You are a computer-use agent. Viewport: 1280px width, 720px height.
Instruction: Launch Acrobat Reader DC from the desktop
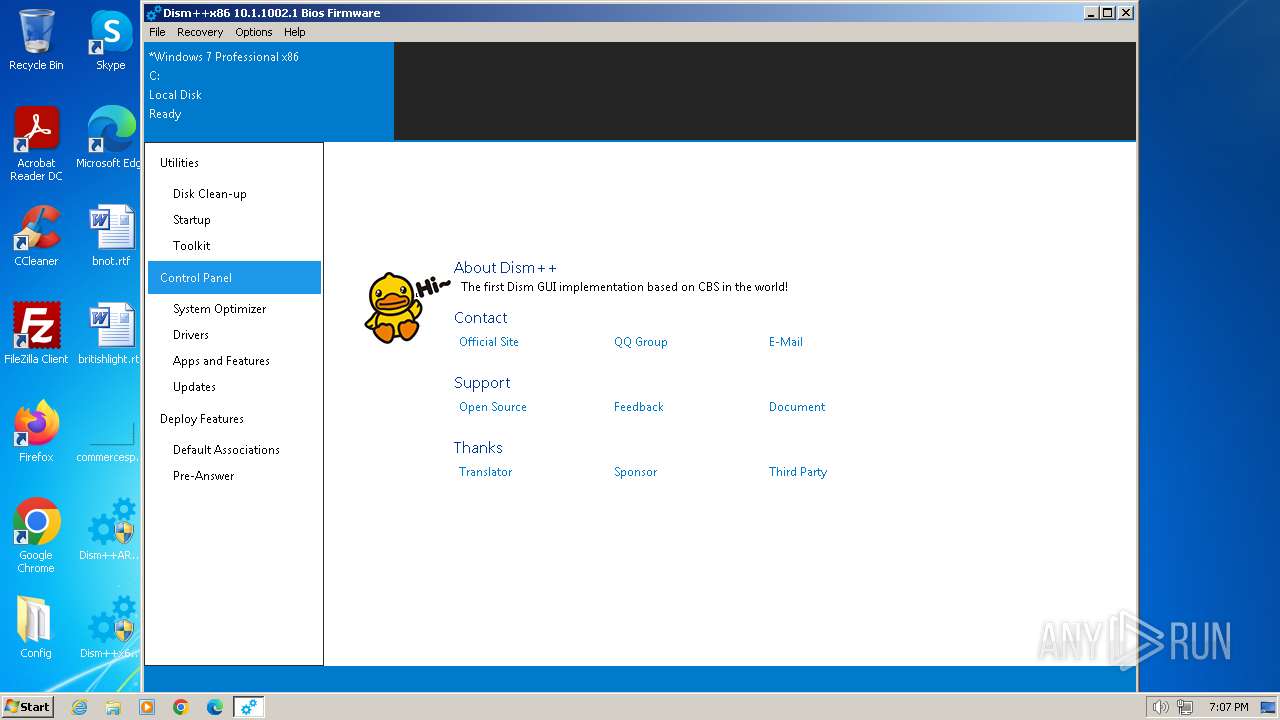36,143
